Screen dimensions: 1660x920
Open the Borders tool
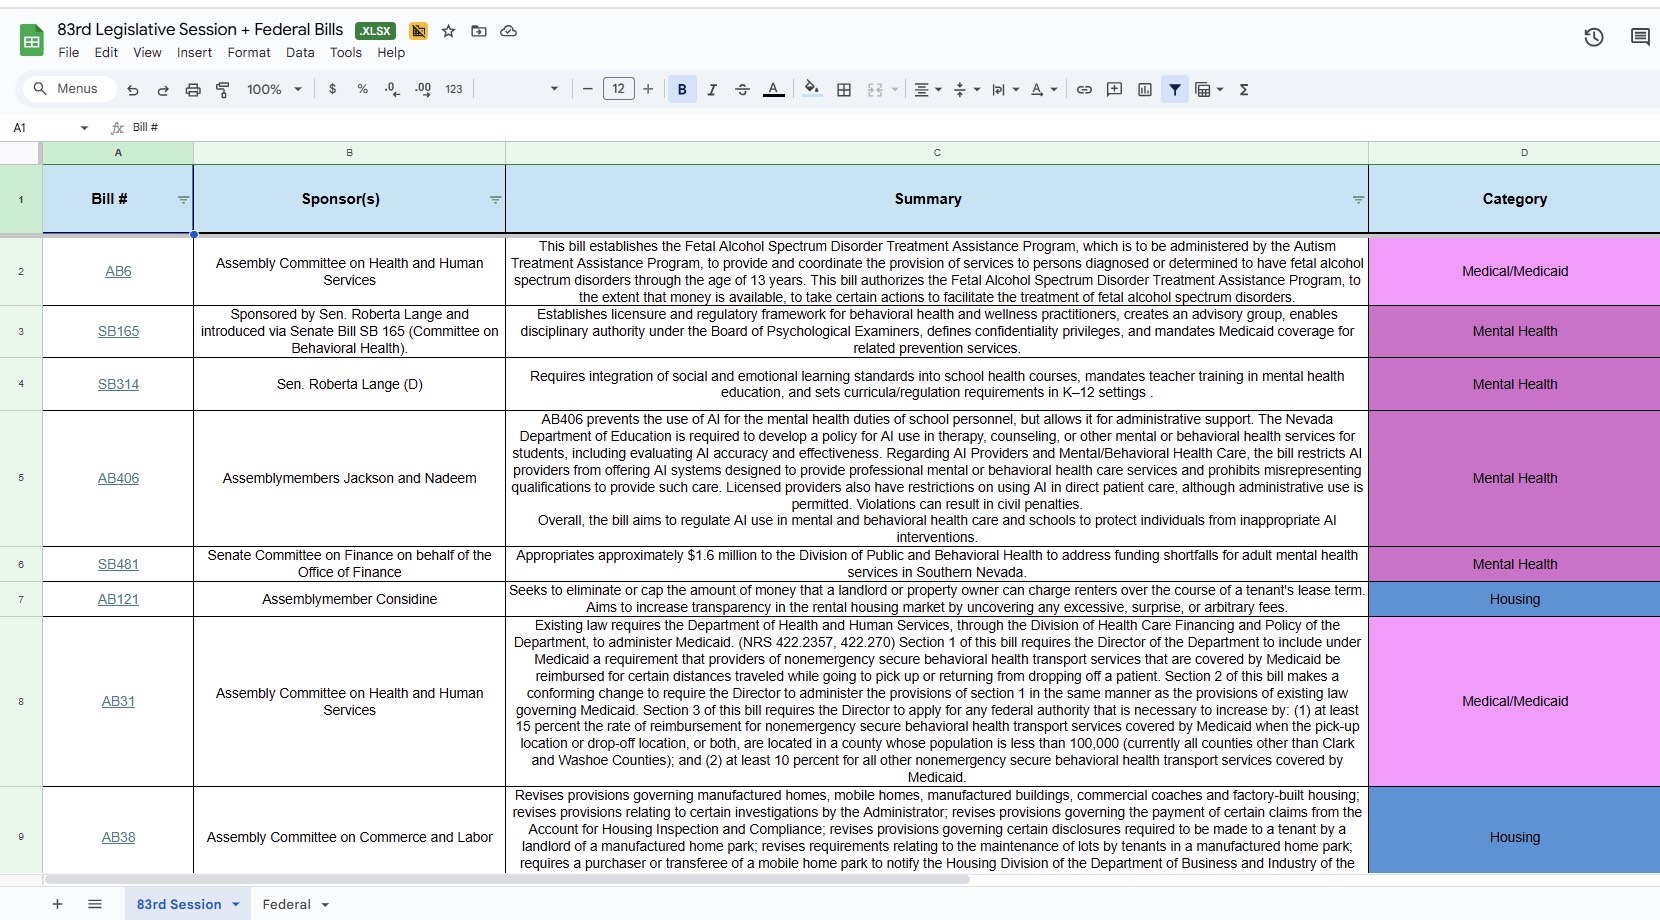coord(844,90)
